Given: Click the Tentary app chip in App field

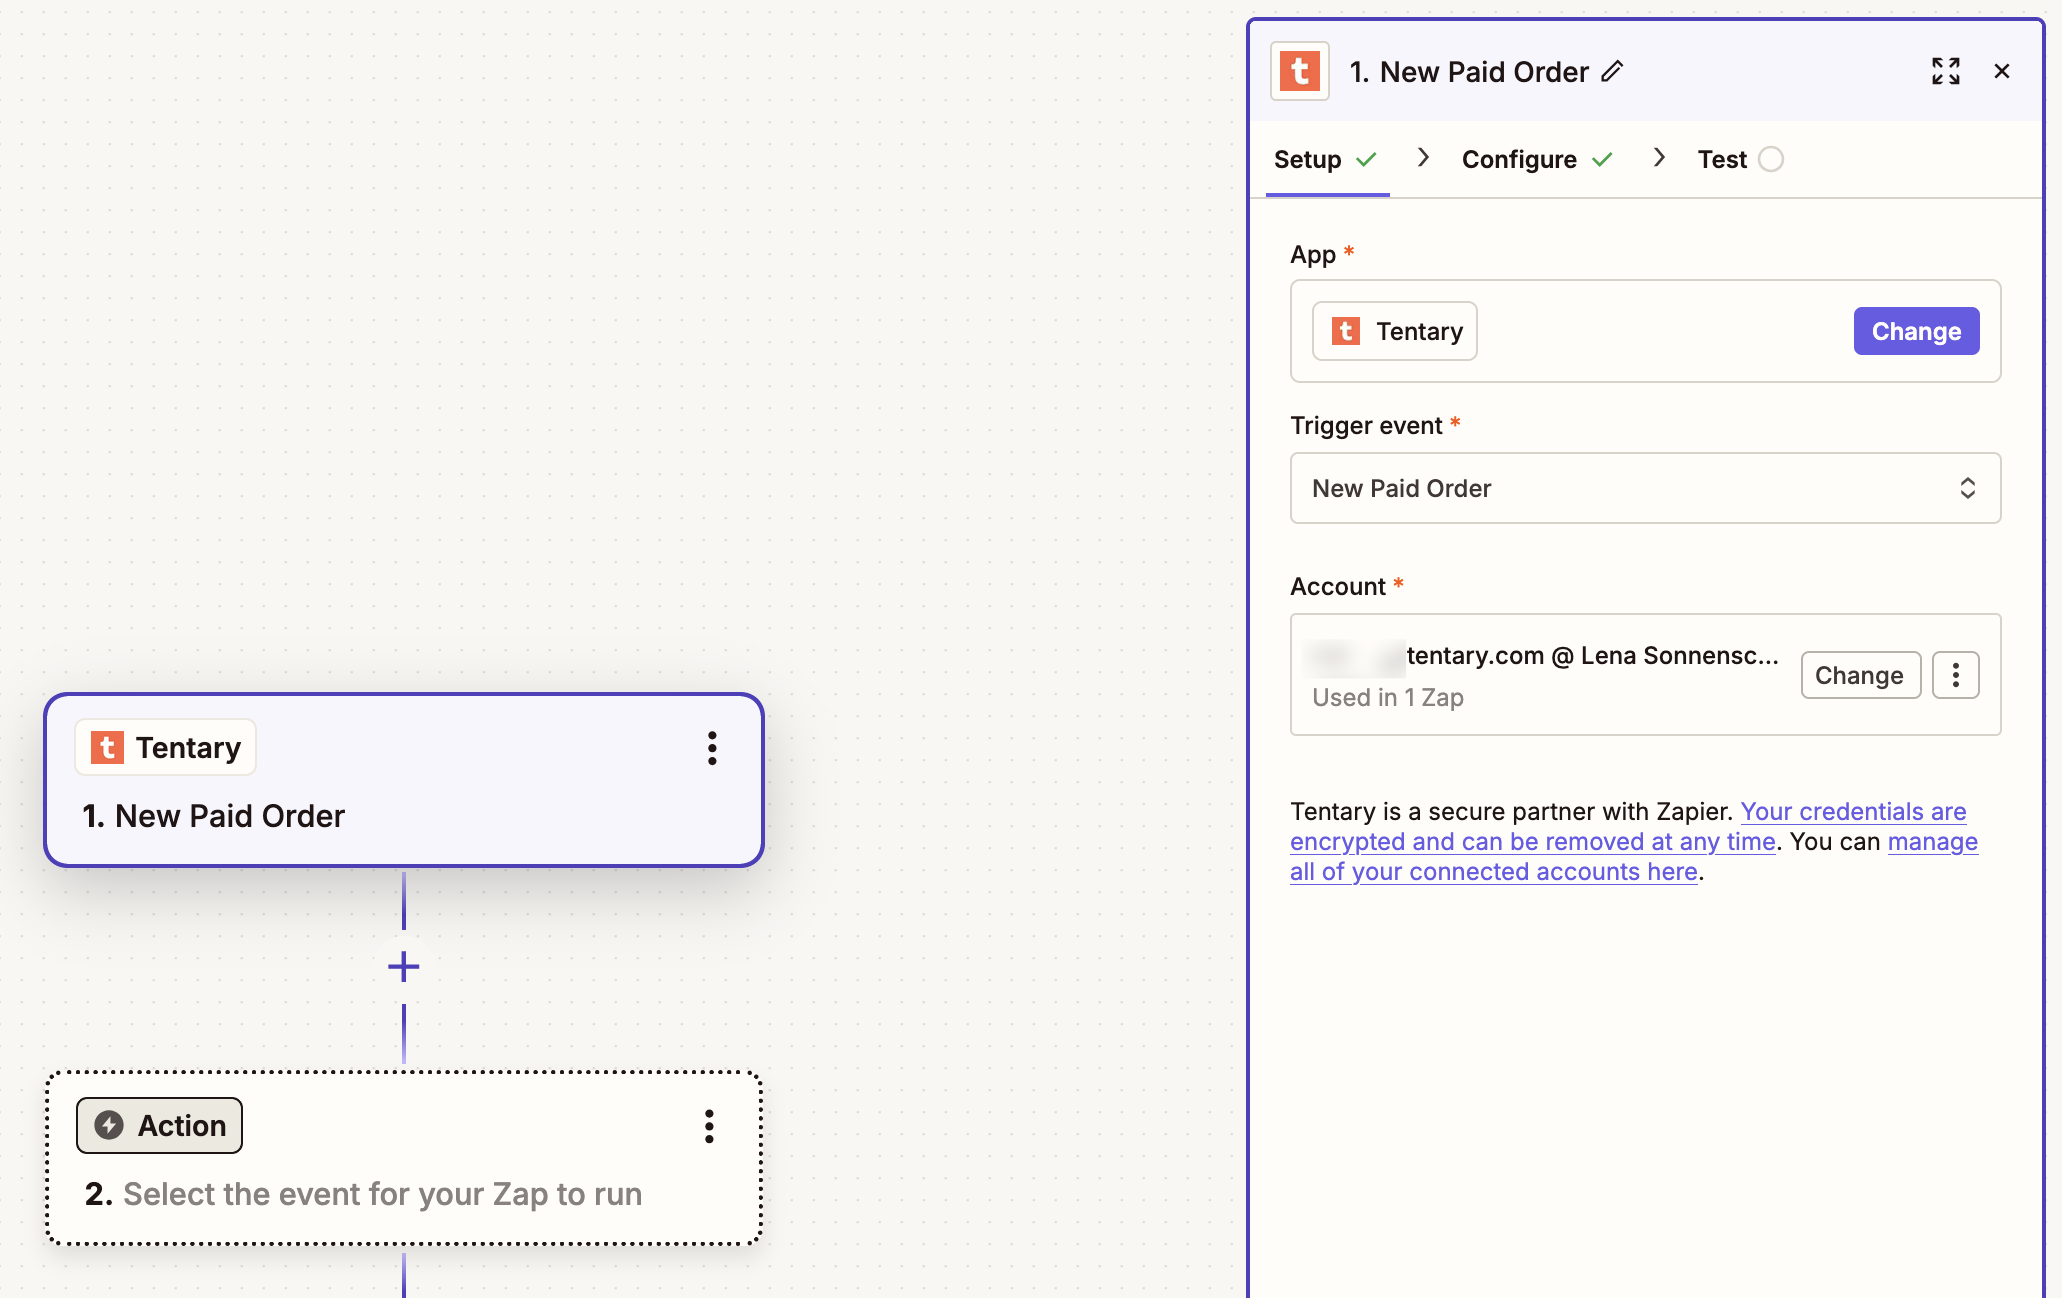Looking at the screenshot, I should coord(1394,331).
